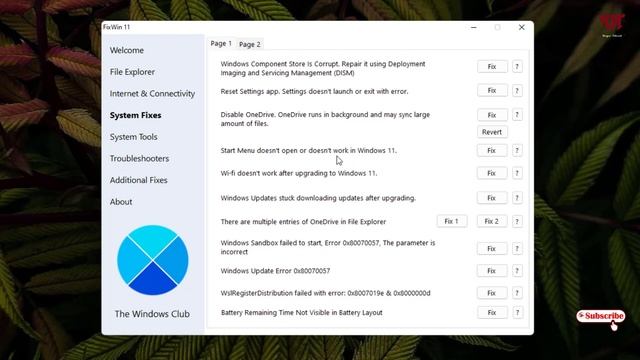This screenshot has width=640, height=360.
Task: Open help for Start Menu doesn't open fix
Action: tap(517, 151)
